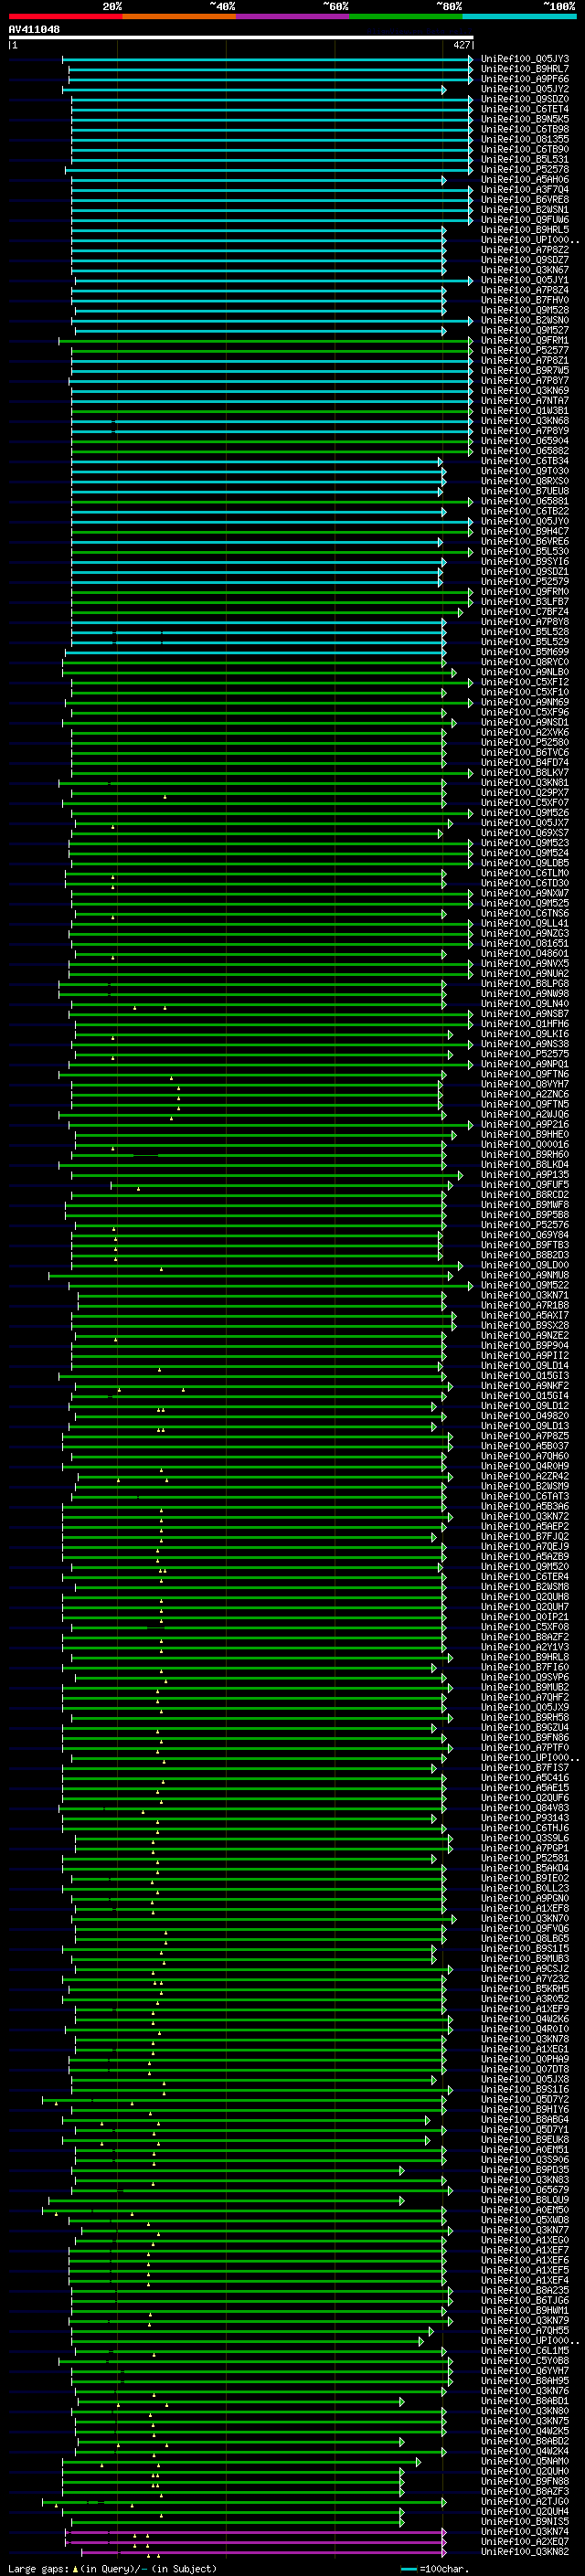585x2576 pixels.
Task: Select hit label UniRef100_Q8RYC0
Action: coord(525,662)
